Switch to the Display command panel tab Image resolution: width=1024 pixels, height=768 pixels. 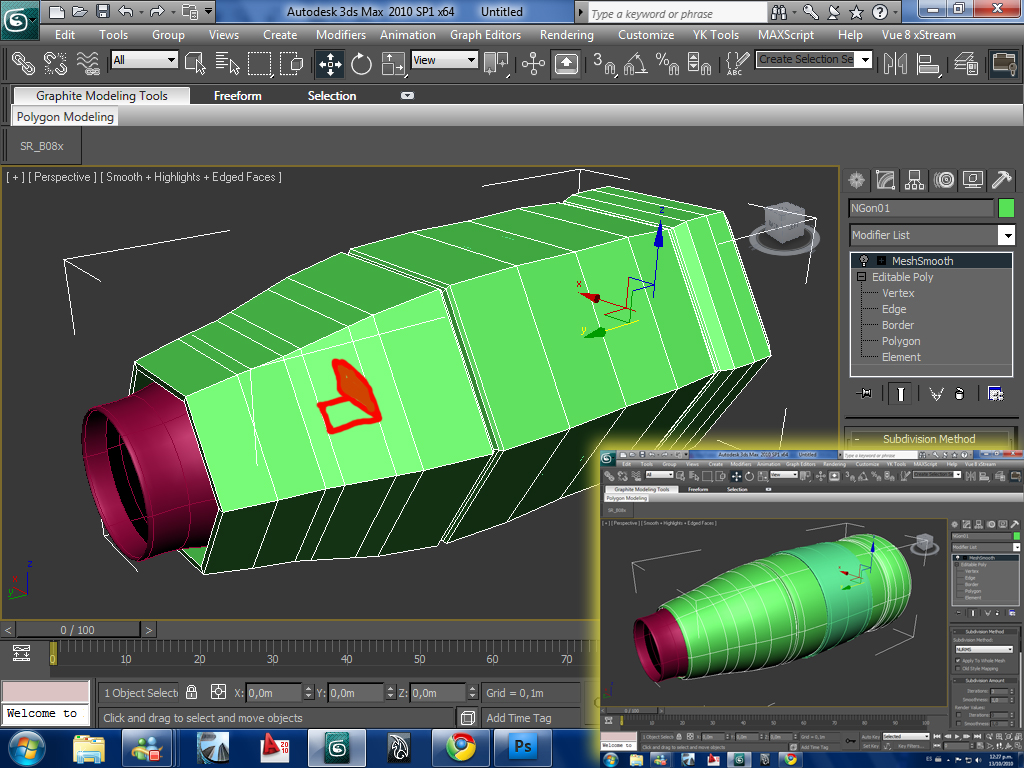click(x=973, y=180)
